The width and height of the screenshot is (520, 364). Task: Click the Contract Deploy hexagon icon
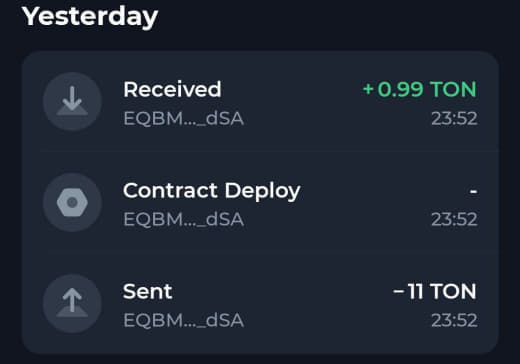(72, 202)
